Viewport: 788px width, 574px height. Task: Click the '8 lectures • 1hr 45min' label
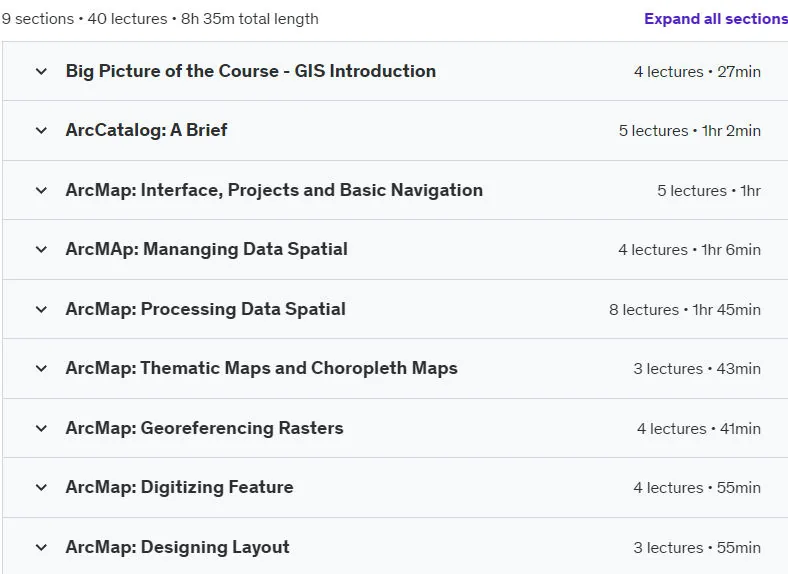685,310
